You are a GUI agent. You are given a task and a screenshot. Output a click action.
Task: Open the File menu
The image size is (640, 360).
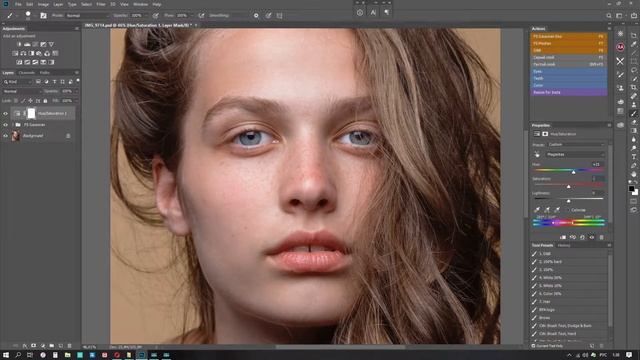coord(18,4)
